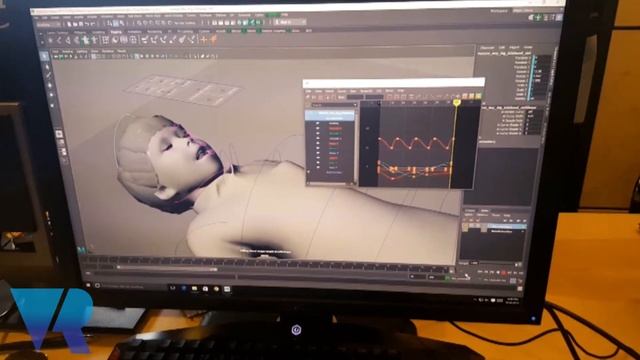Open the Graph Editor Tangents menu
Screen dimensions: 640x360
366,91
